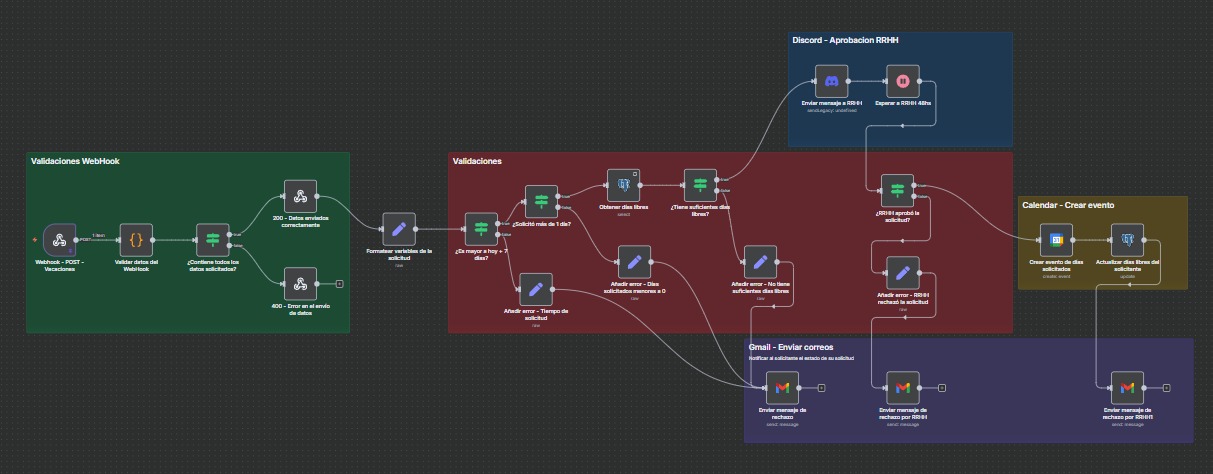Select the Webhook POST Vacaciones trigger node

point(60,239)
